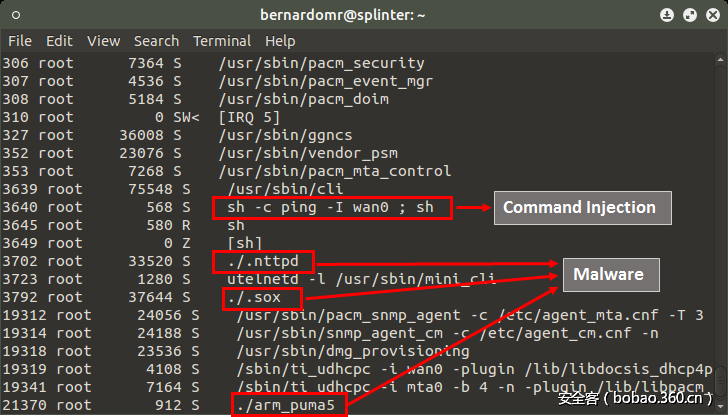The width and height of the screenshot is (728, 417).
Task: Click the text /usr/sbin/ggncs
Action: [x=286, y=135]
